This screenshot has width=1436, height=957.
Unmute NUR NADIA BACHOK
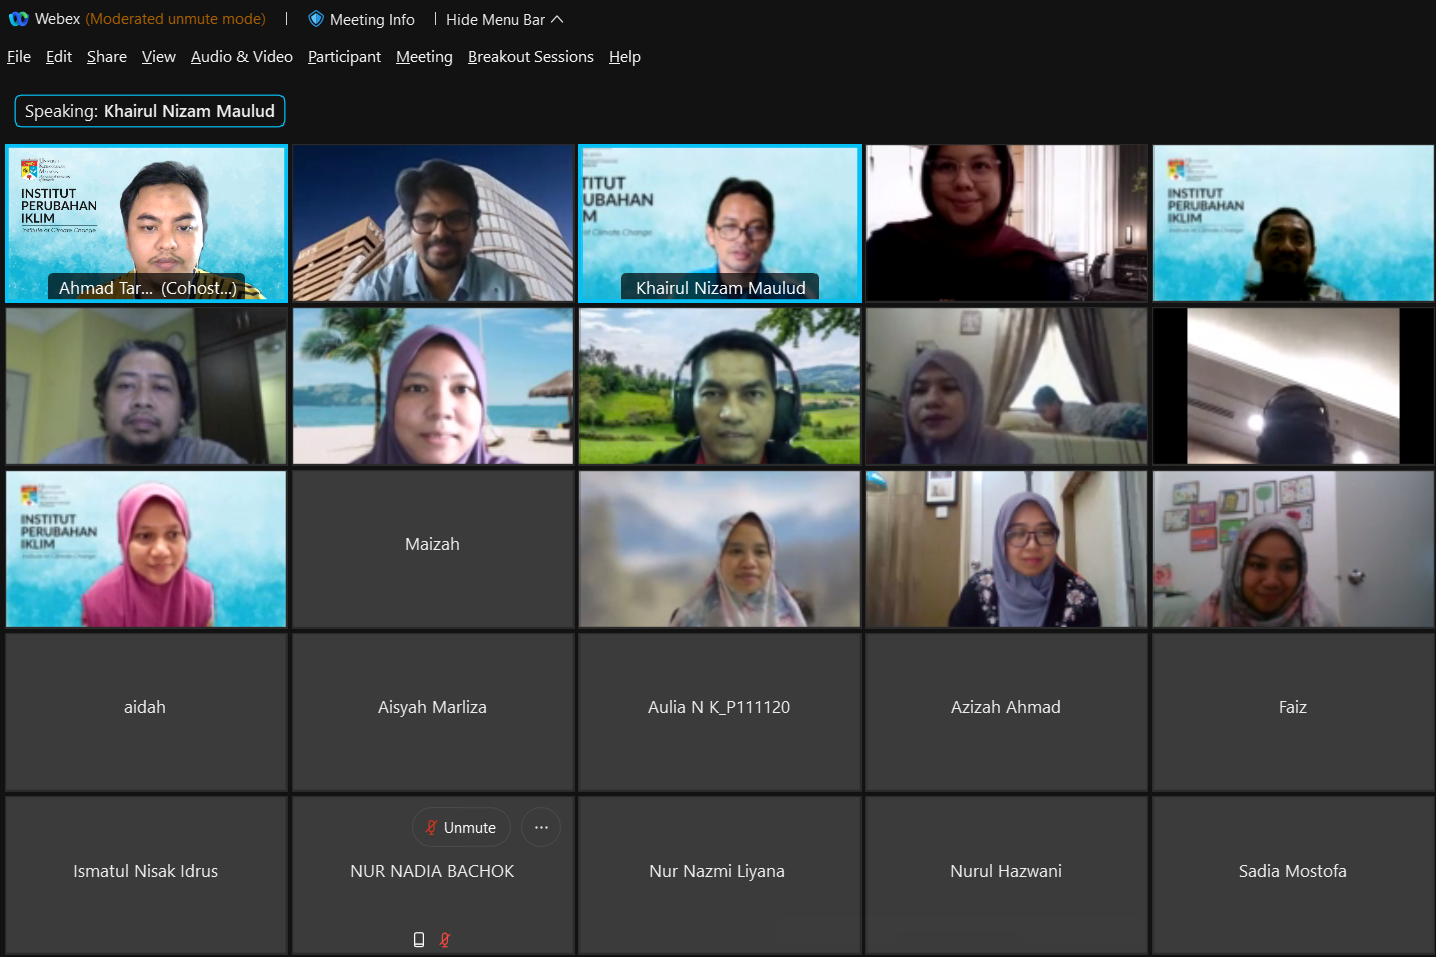click(461, 827)
